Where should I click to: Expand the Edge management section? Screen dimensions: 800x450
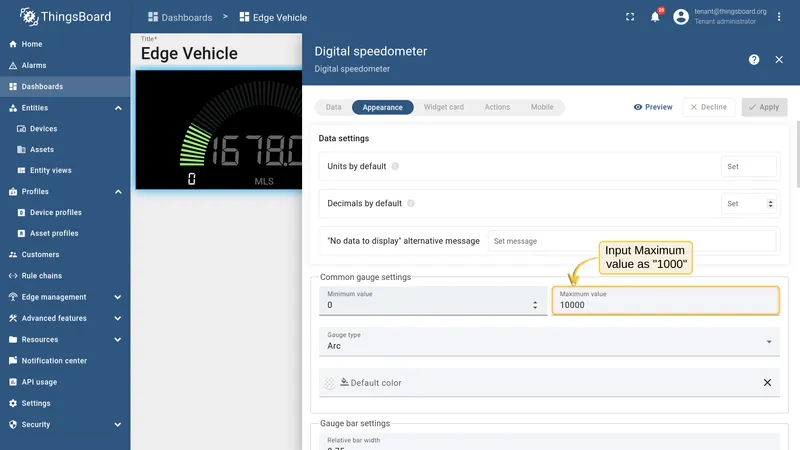118,297
